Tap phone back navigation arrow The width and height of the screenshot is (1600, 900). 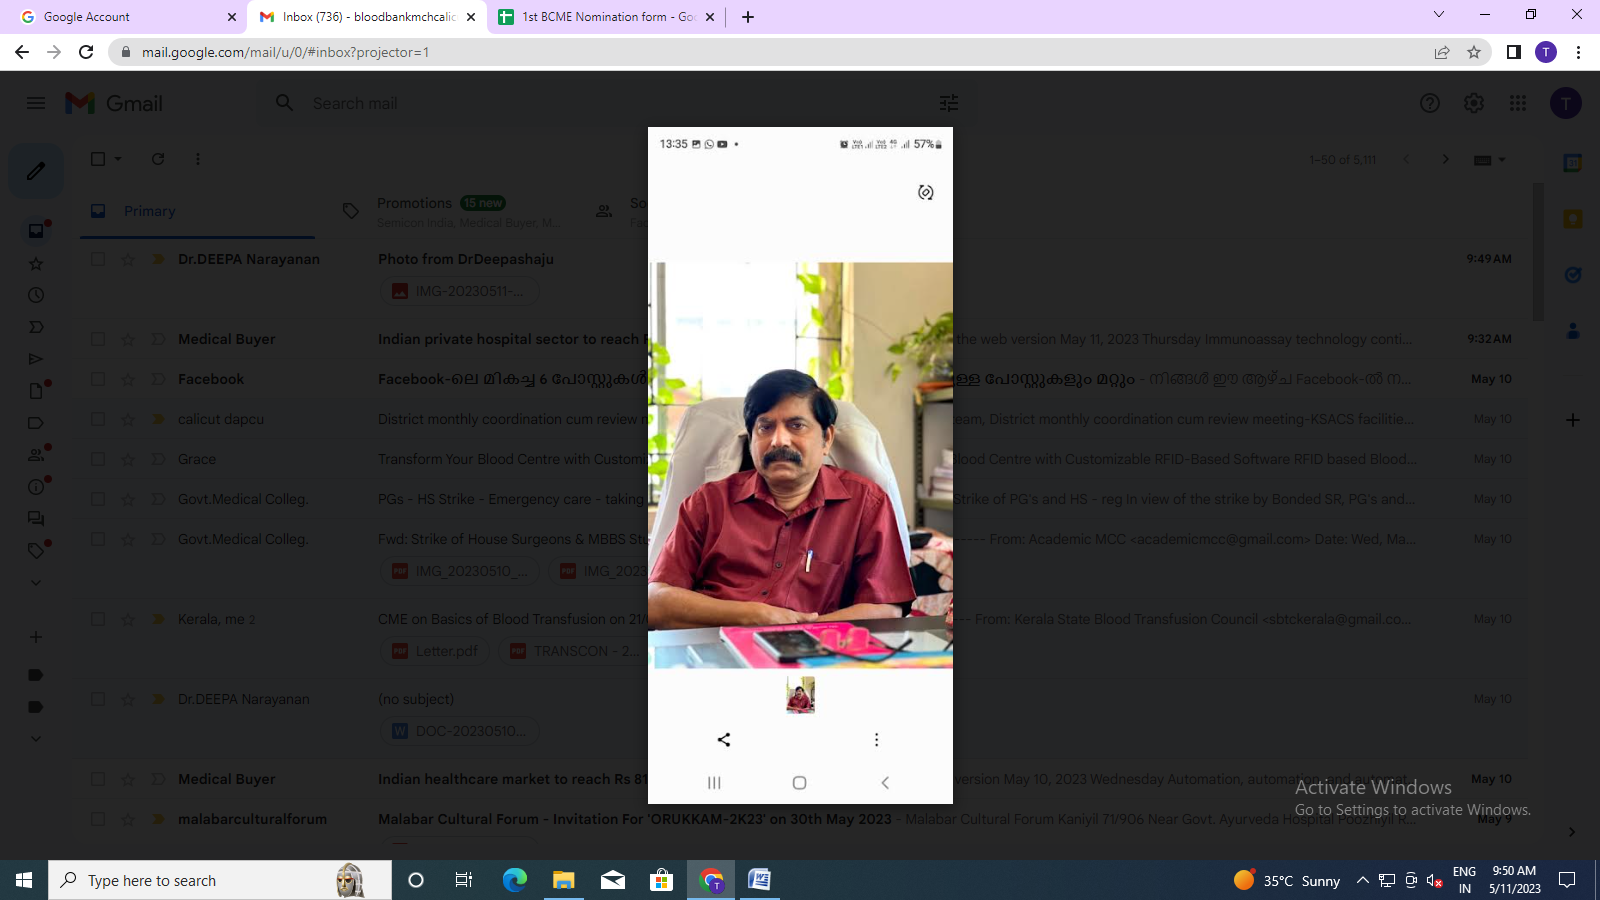point(885,783)
